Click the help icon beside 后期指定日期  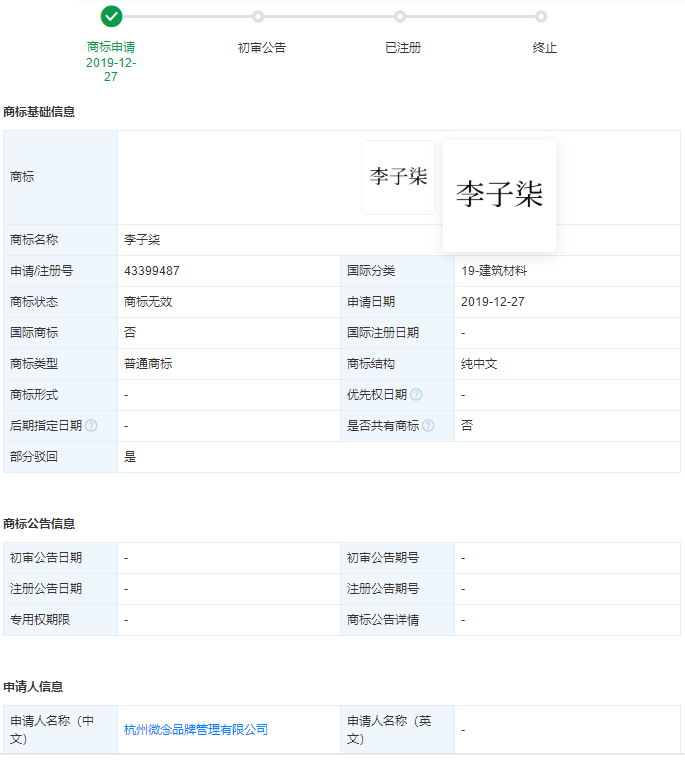[x=91, y=426]
